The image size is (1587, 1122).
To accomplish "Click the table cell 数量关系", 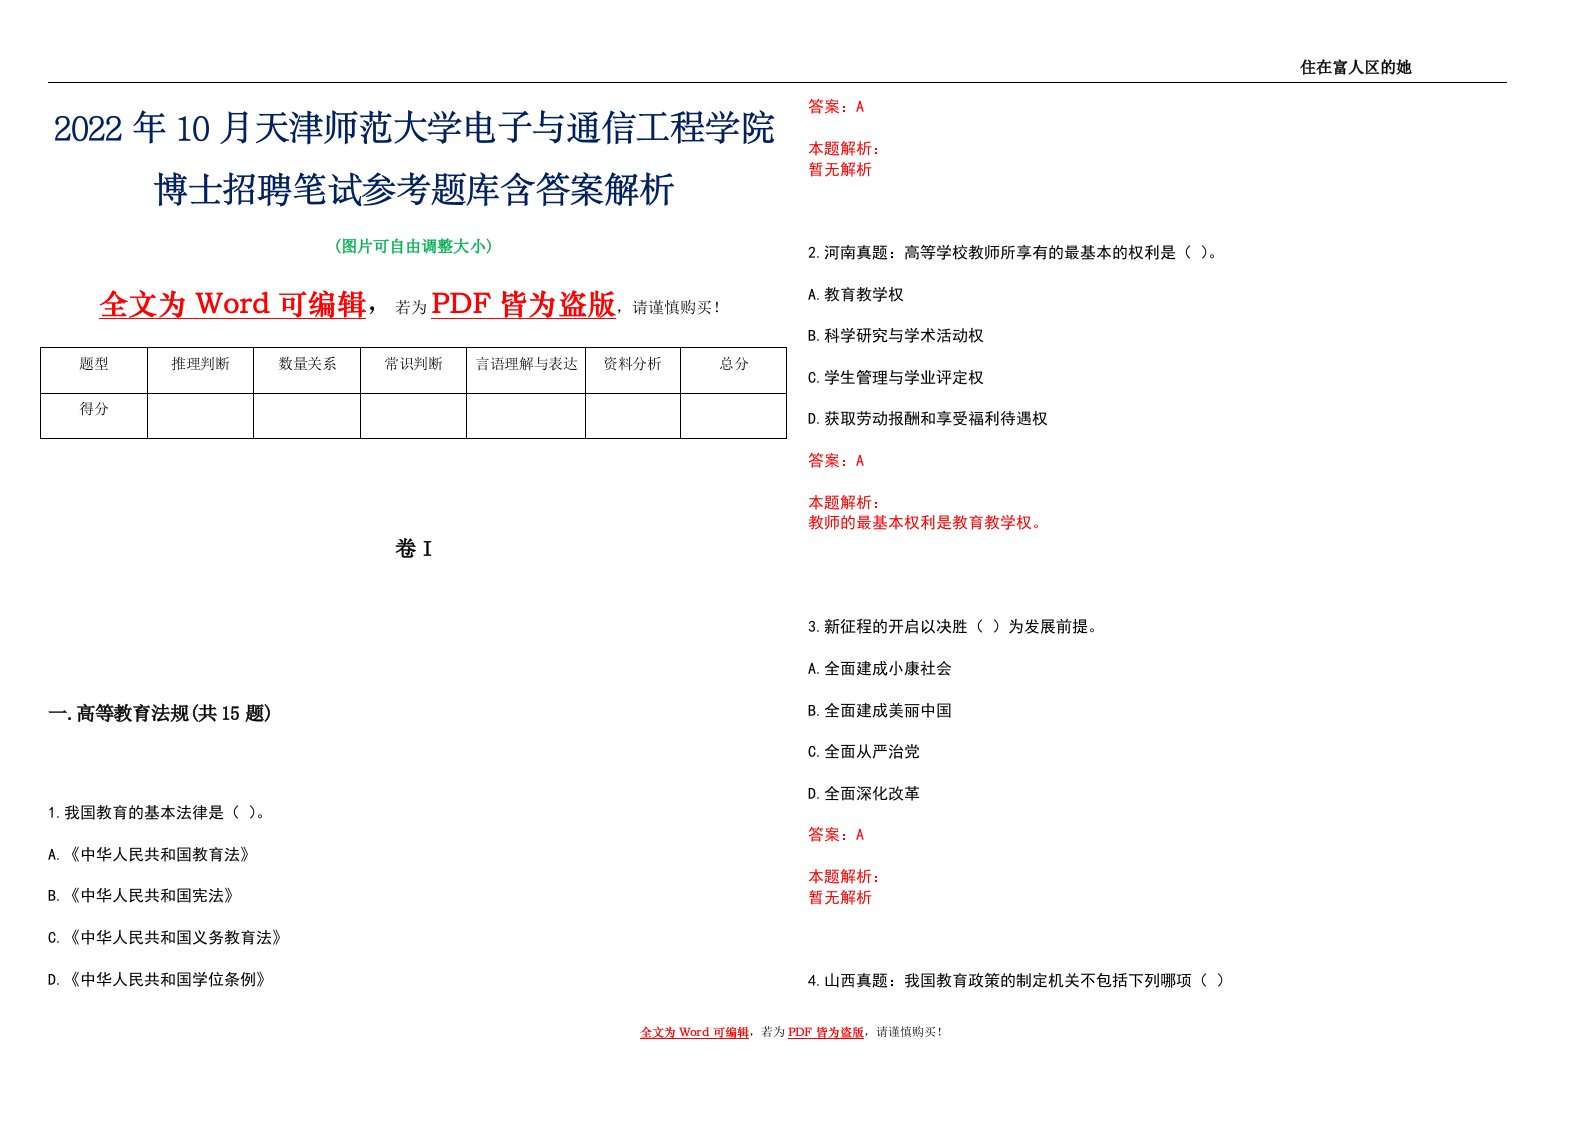I will coord(307,370).
